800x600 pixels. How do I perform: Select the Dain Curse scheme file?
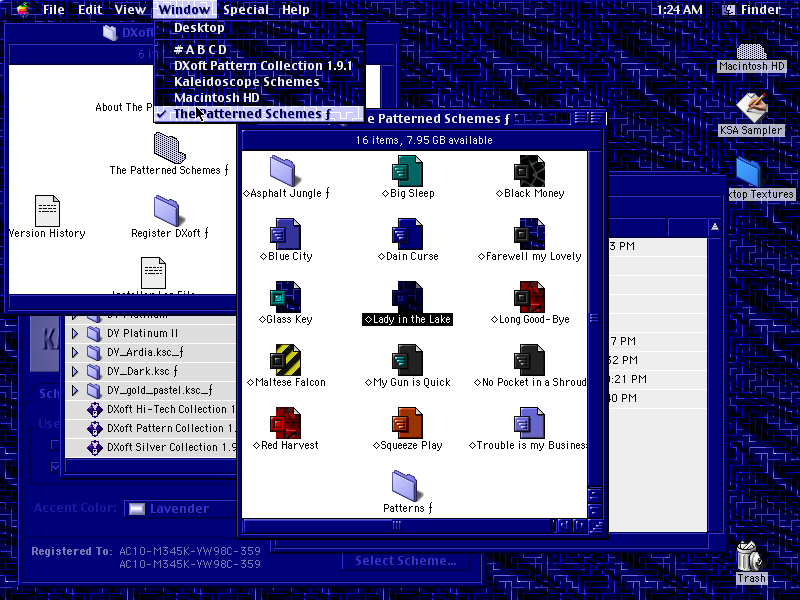(407, 234)
